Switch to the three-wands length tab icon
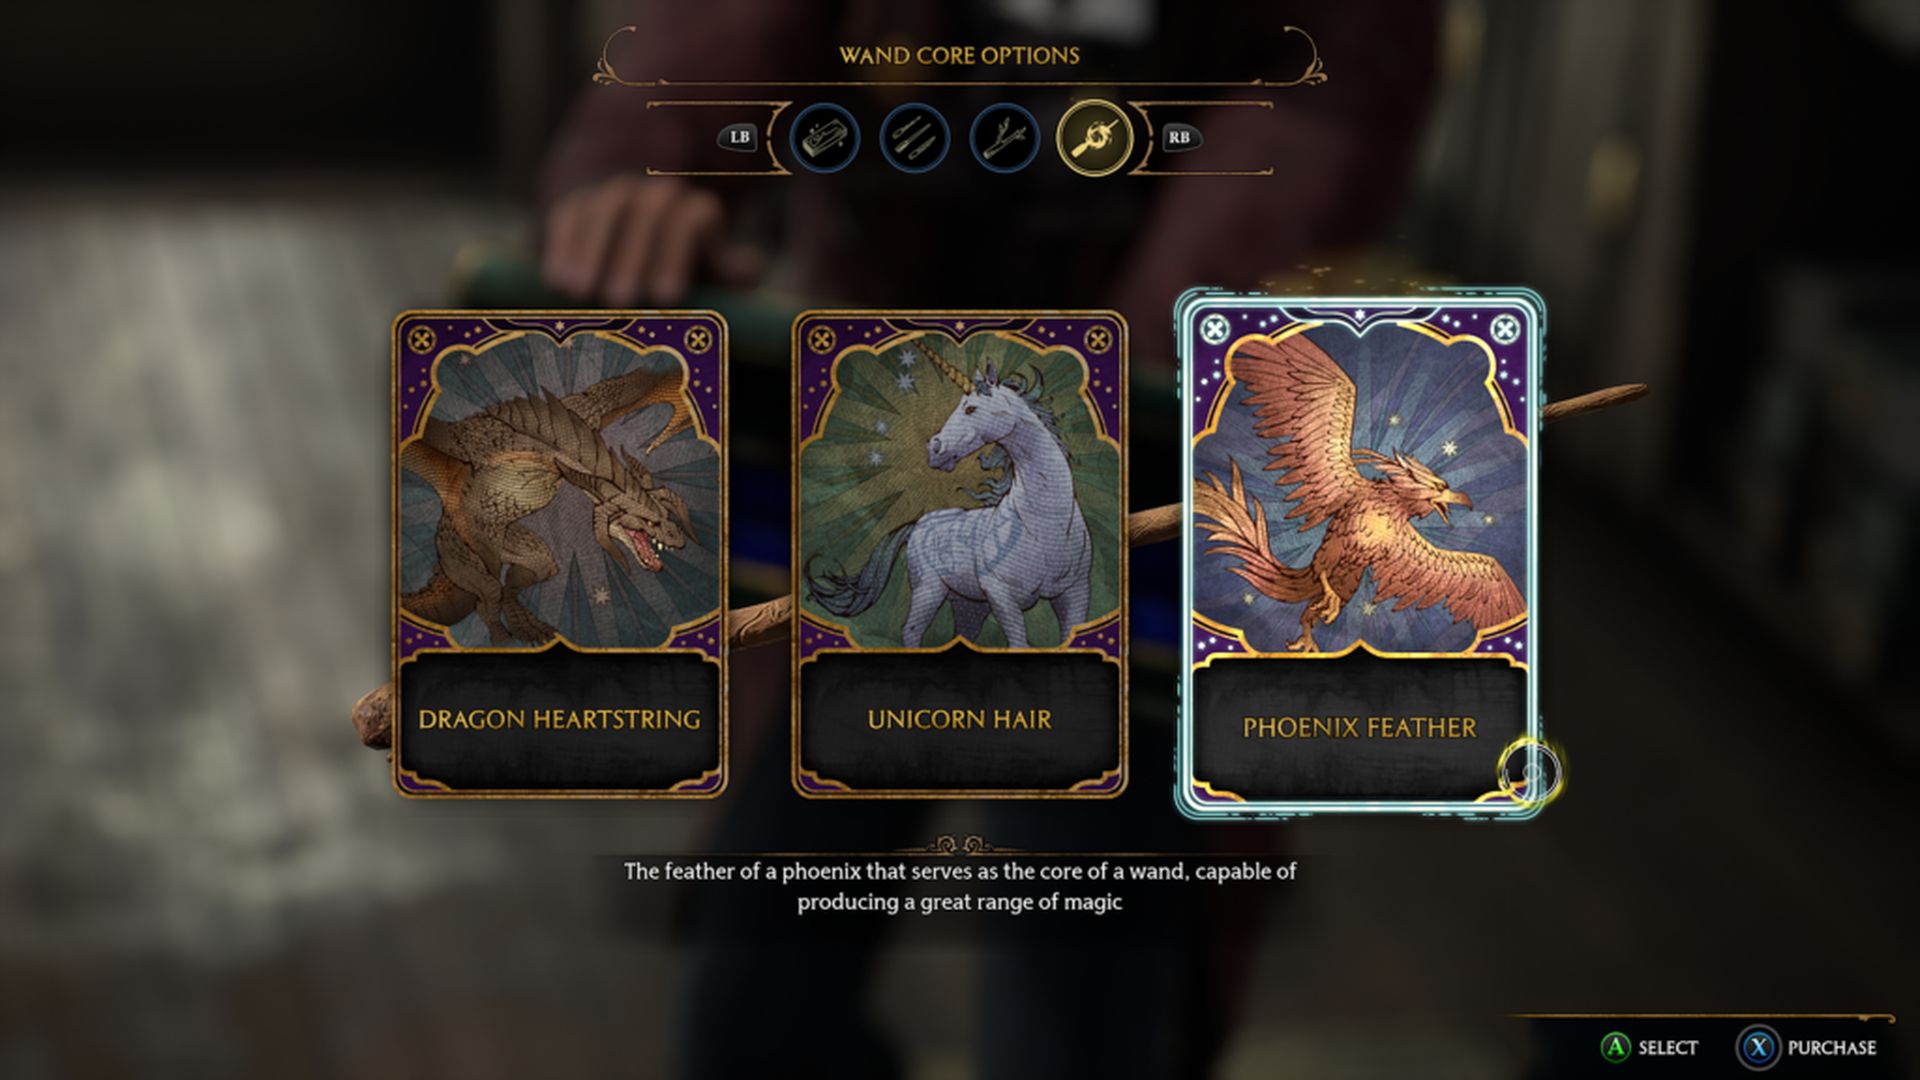 (x=914, y=138)
